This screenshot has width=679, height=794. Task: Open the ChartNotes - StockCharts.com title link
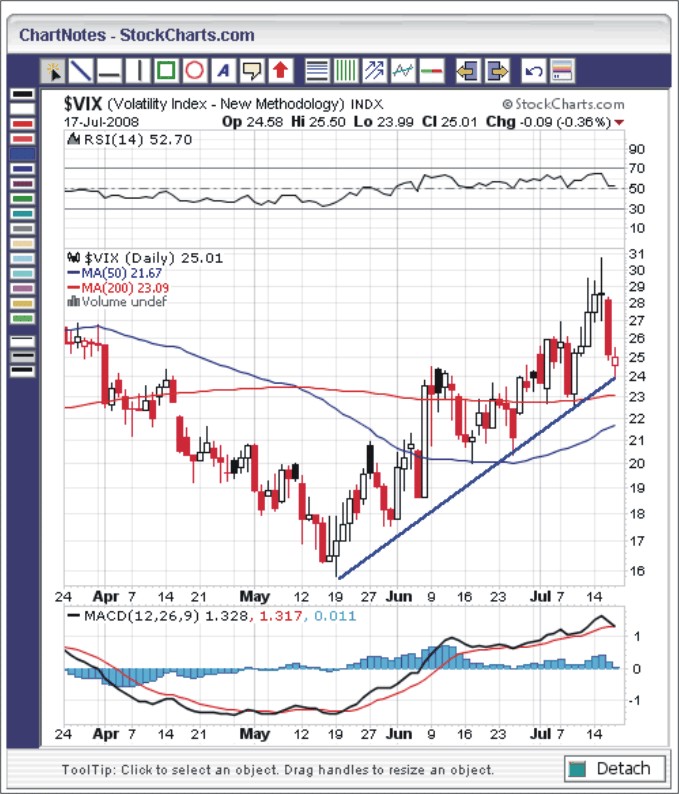(x=137, y=35)
